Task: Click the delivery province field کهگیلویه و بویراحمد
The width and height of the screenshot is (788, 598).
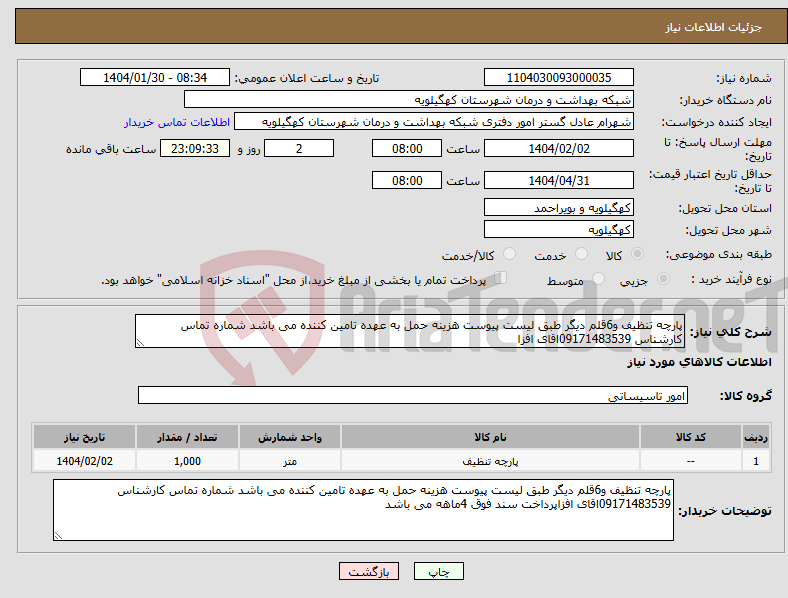Action: coord(559,208)
